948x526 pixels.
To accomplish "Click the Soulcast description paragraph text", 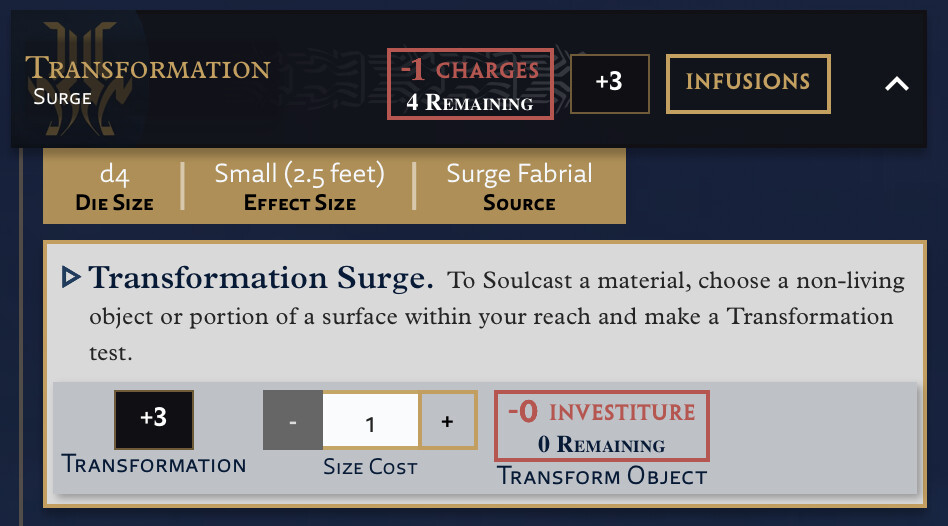I will pyautogui.click(x=496, y=316).
